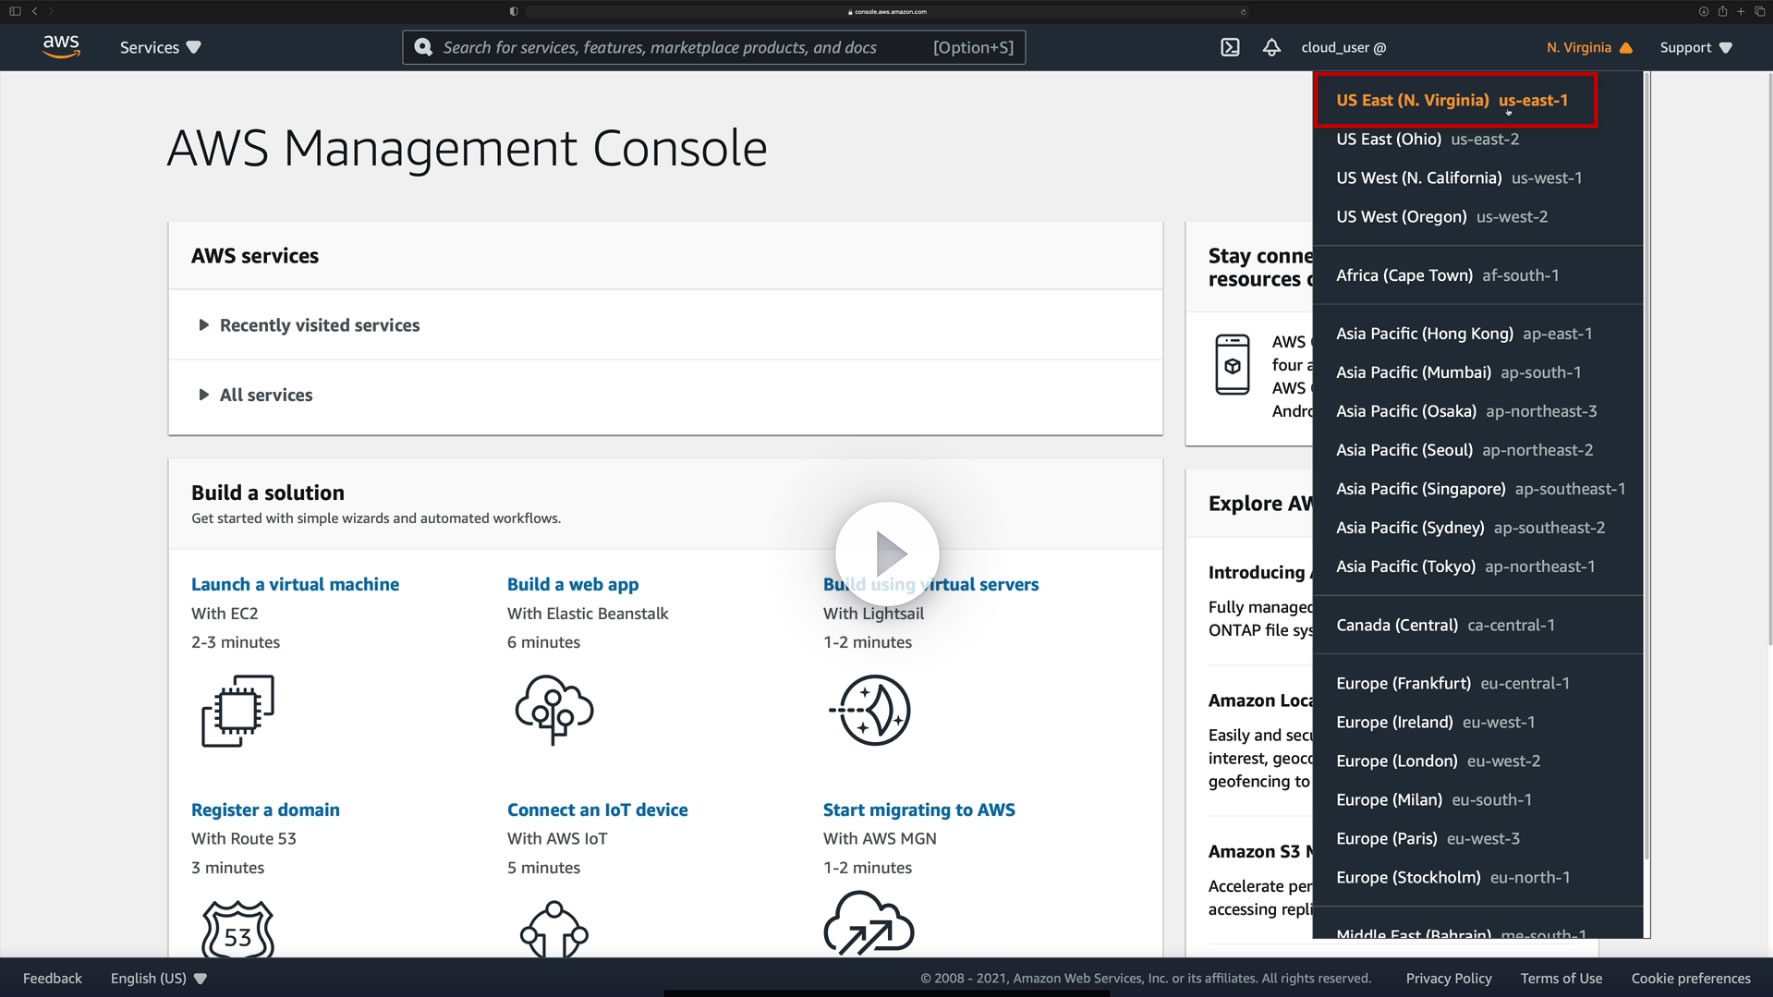Click the video play button overlay
The image size is (1773, 997).
tap(887, 553)
